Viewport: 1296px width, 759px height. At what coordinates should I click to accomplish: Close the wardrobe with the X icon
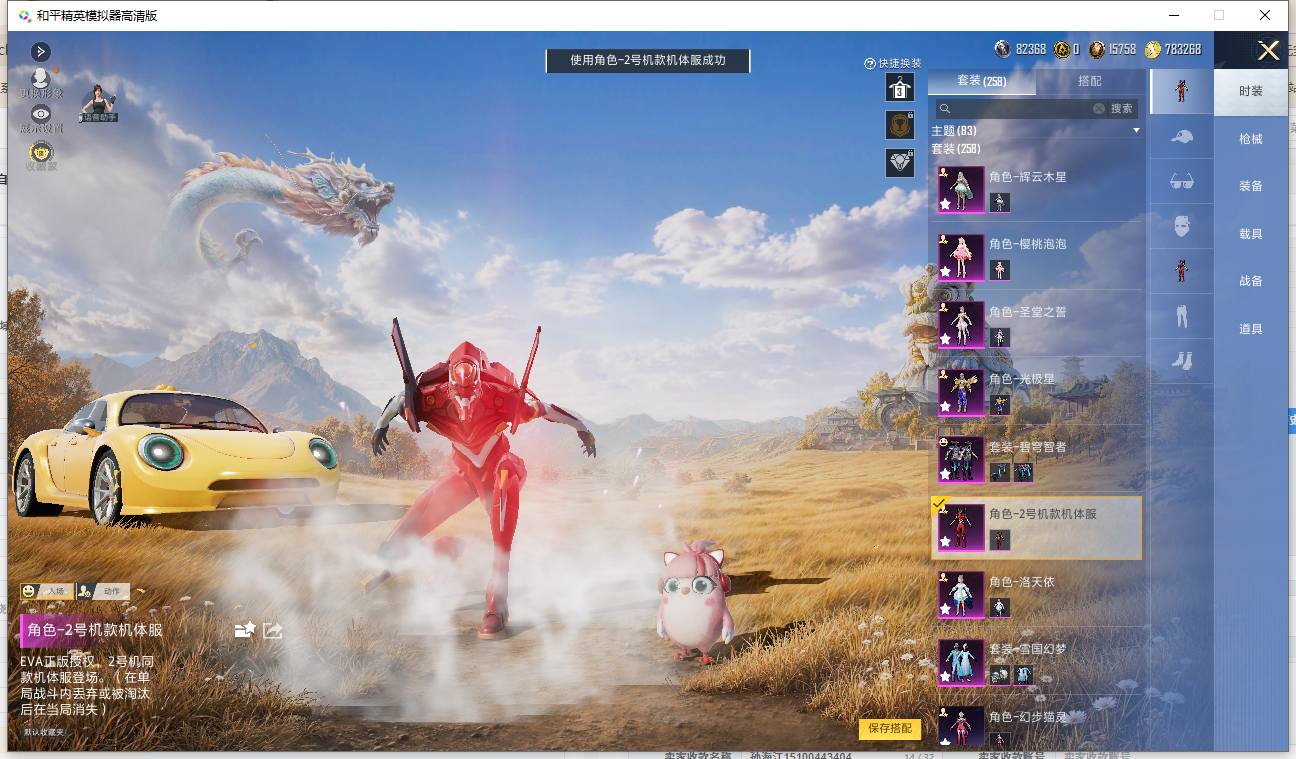click(1269, 51)
